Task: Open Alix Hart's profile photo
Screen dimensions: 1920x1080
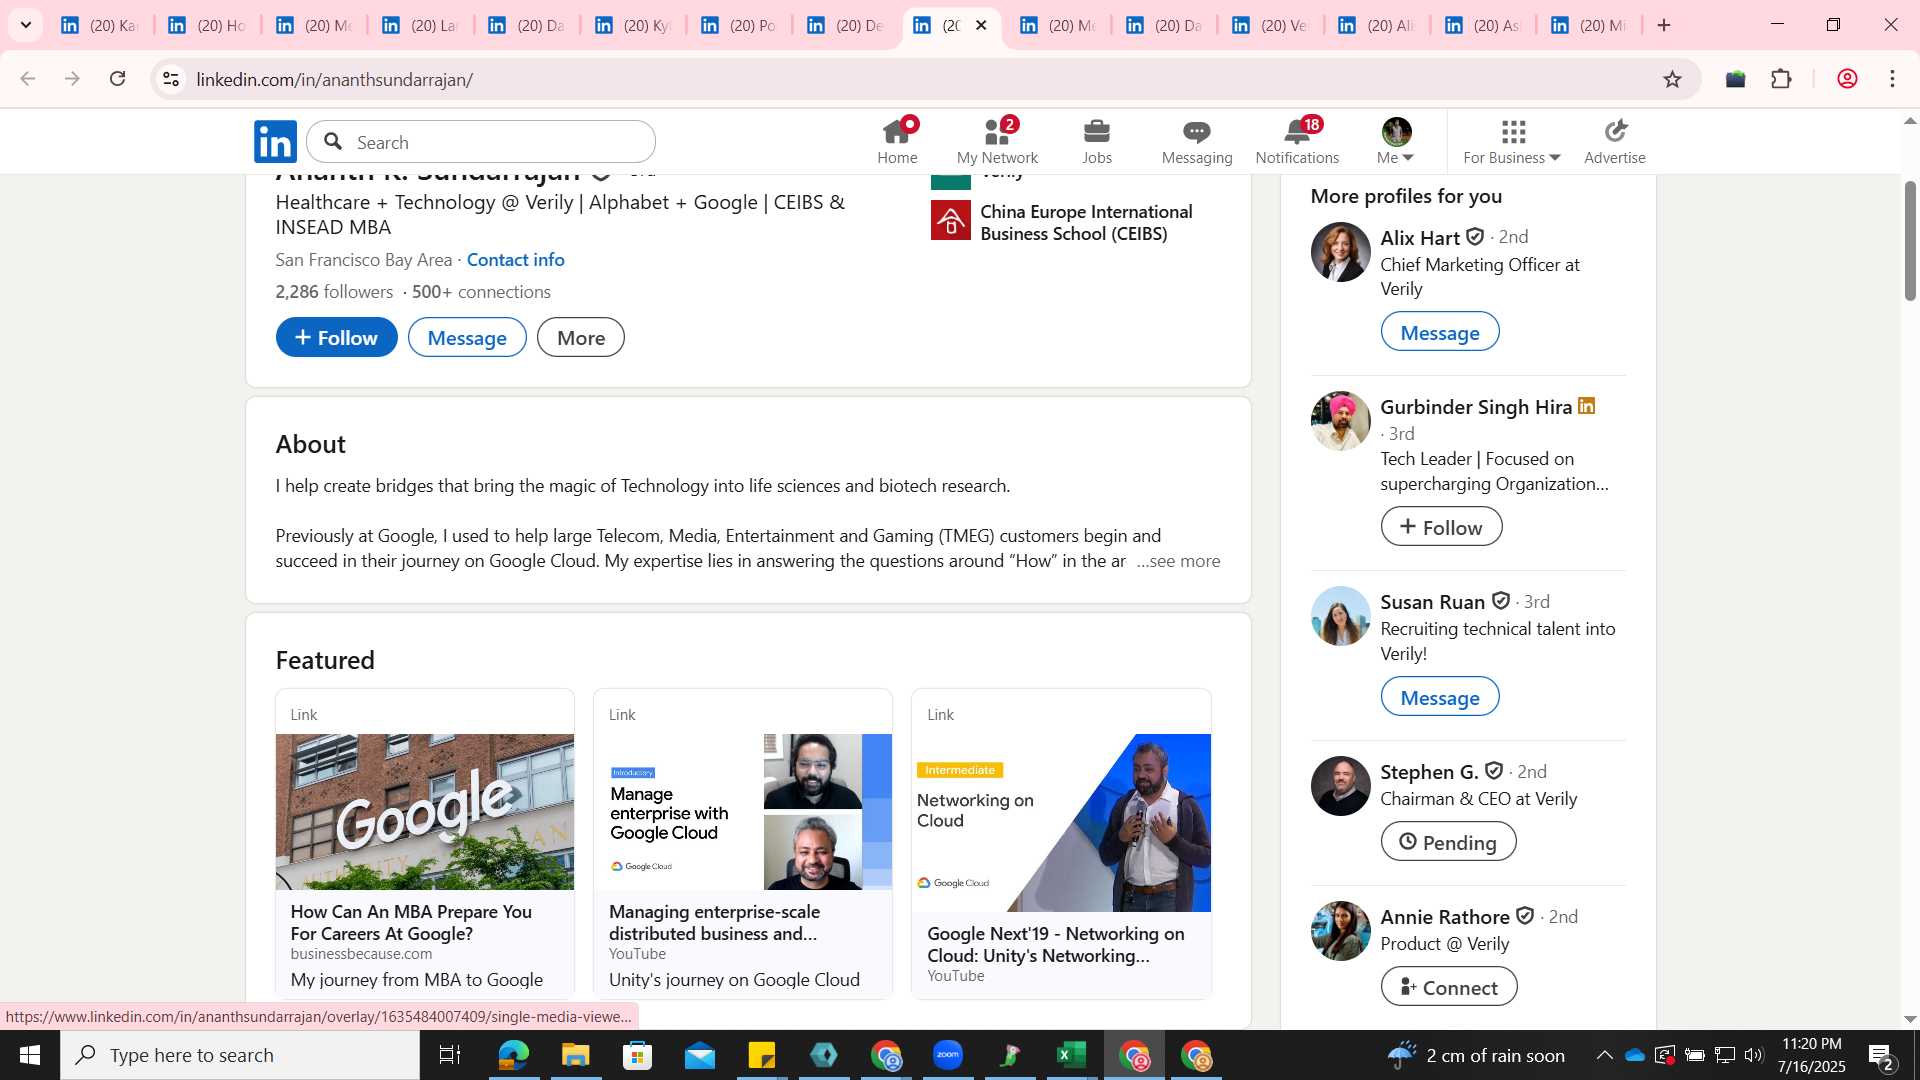Action: pyautogui.click(x=1340, y=252)
